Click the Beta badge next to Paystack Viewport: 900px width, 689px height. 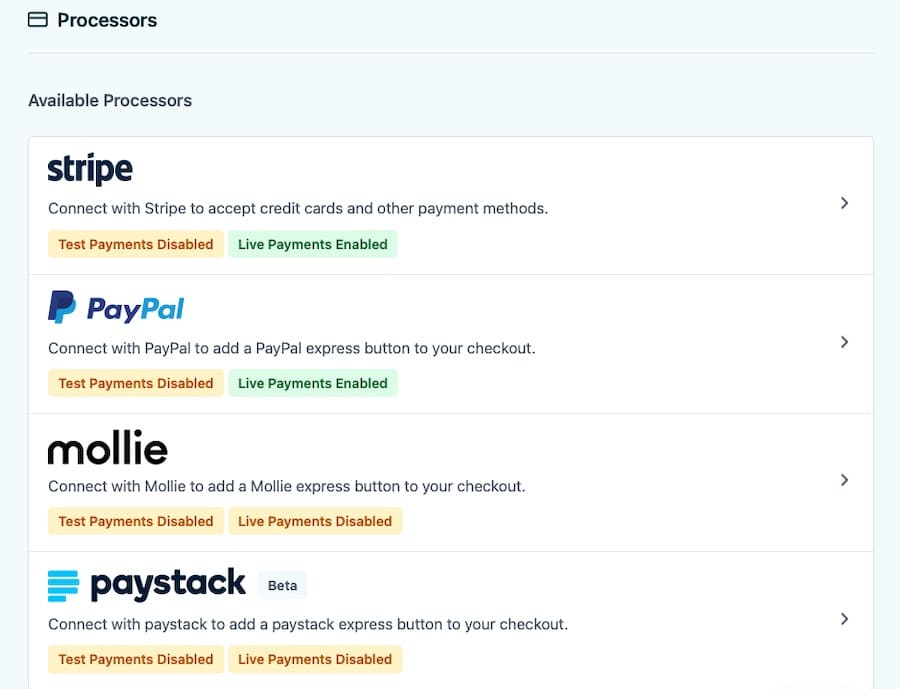(282, 585)
